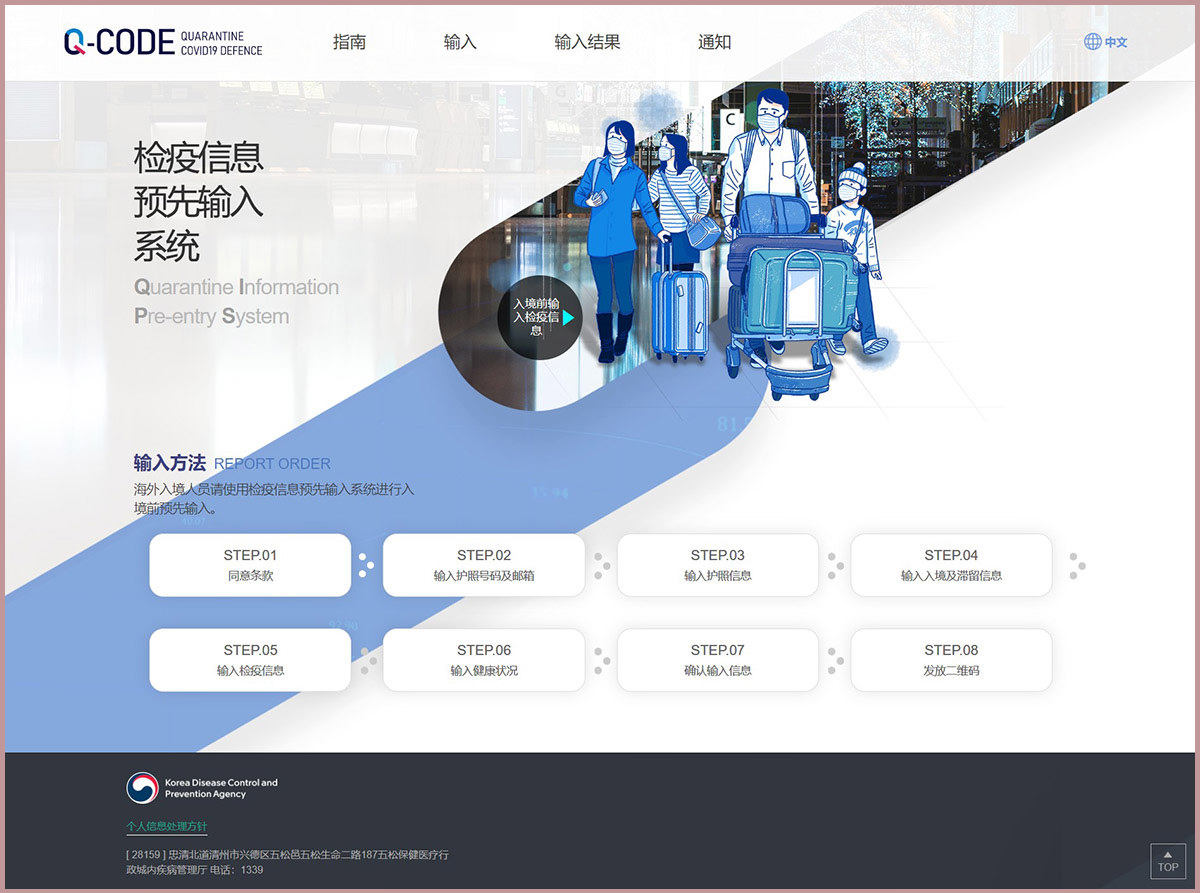This screenshot has height=893, width=1200.
Task: Click the globe language icon
Action: click(x=1092, y=42)
